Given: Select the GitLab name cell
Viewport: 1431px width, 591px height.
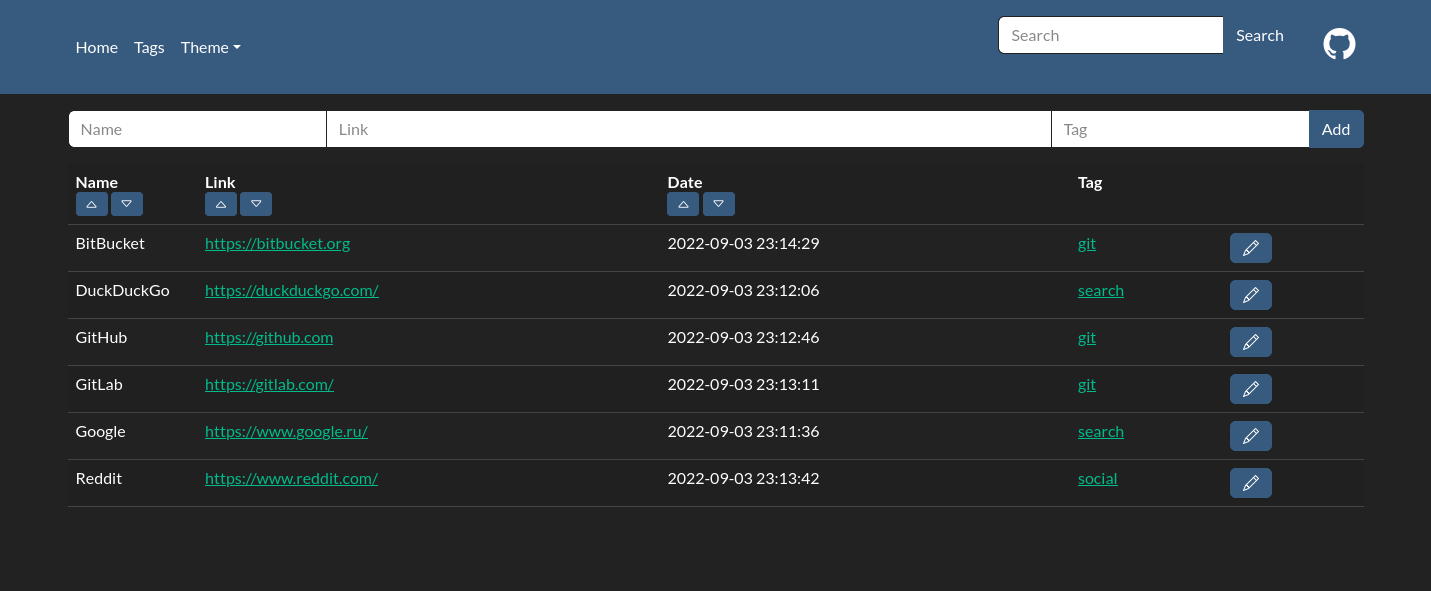Looking at the screenshot, I should click(99, 384).
